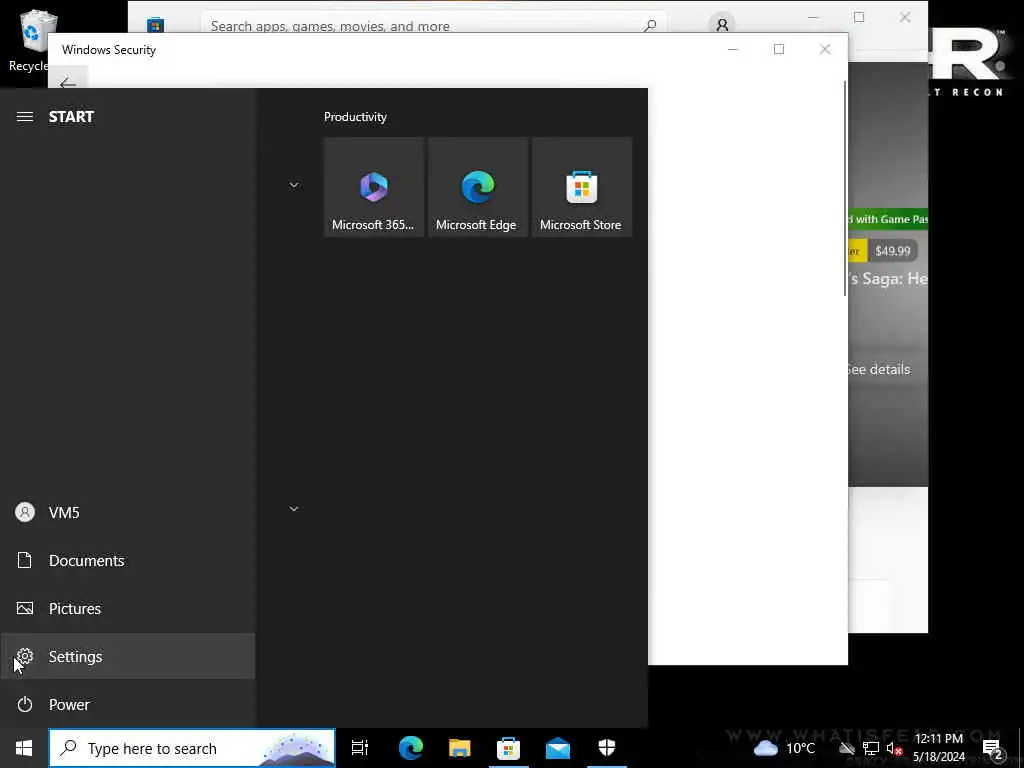Open the weather widget showing 10°C
This screenshot has width=1024, height=768.
click(784, 748)
